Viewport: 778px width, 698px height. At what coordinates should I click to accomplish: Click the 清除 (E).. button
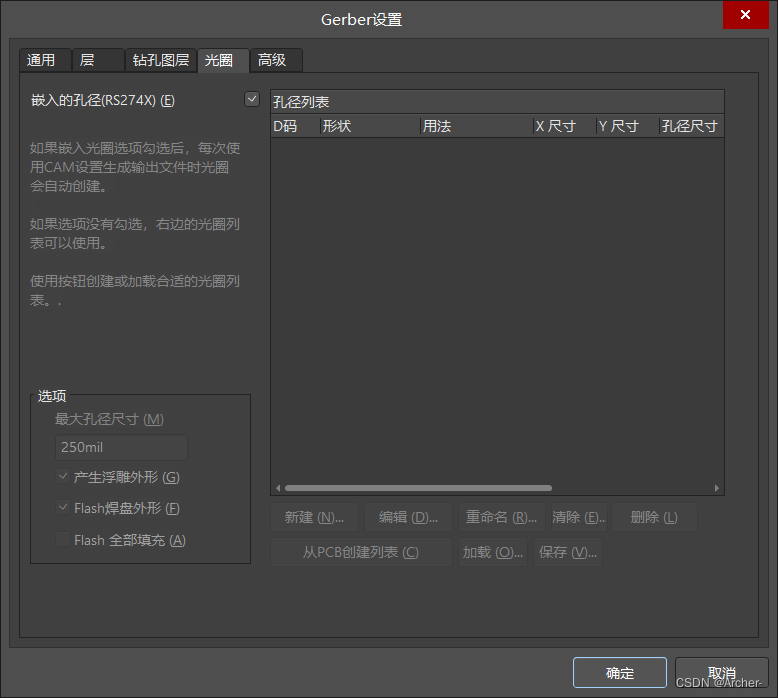[x=579, y=517]
